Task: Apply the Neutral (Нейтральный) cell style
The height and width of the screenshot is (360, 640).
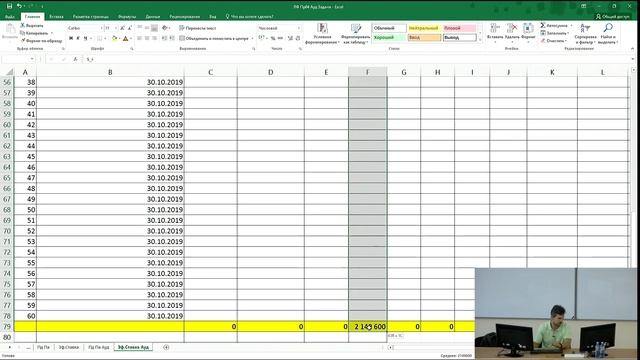Action: tap(424, 28)
